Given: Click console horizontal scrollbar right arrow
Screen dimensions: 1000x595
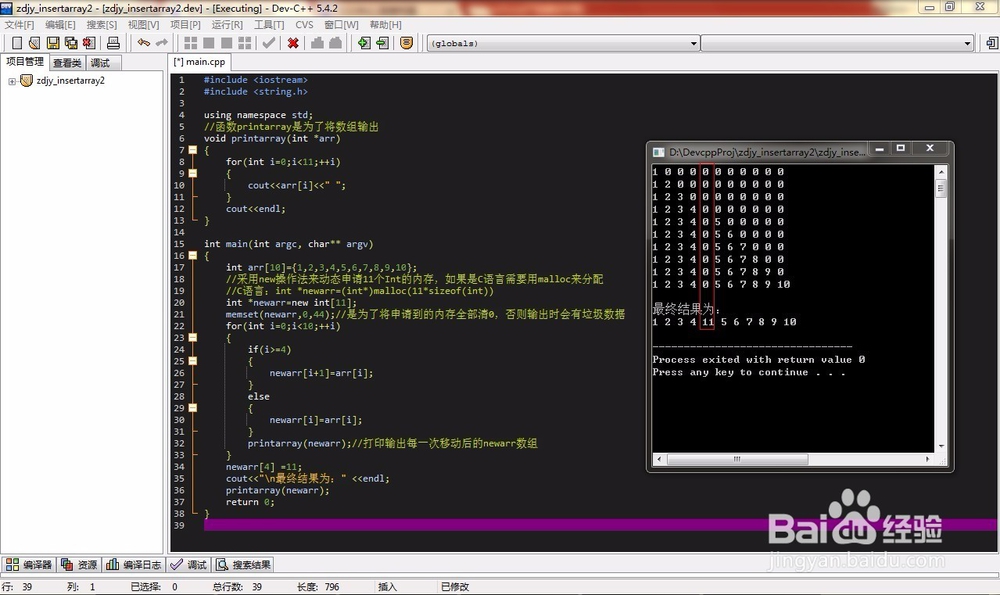Looking at the screenshot, I should coord(928,459).
